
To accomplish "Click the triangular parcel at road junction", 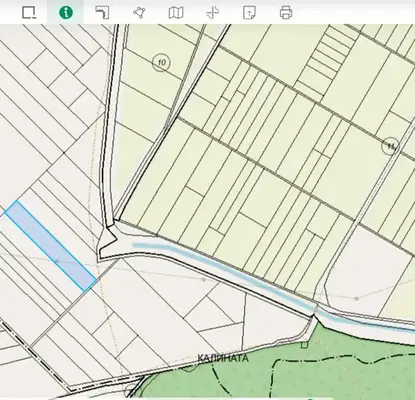I will [x=106, y=238].
